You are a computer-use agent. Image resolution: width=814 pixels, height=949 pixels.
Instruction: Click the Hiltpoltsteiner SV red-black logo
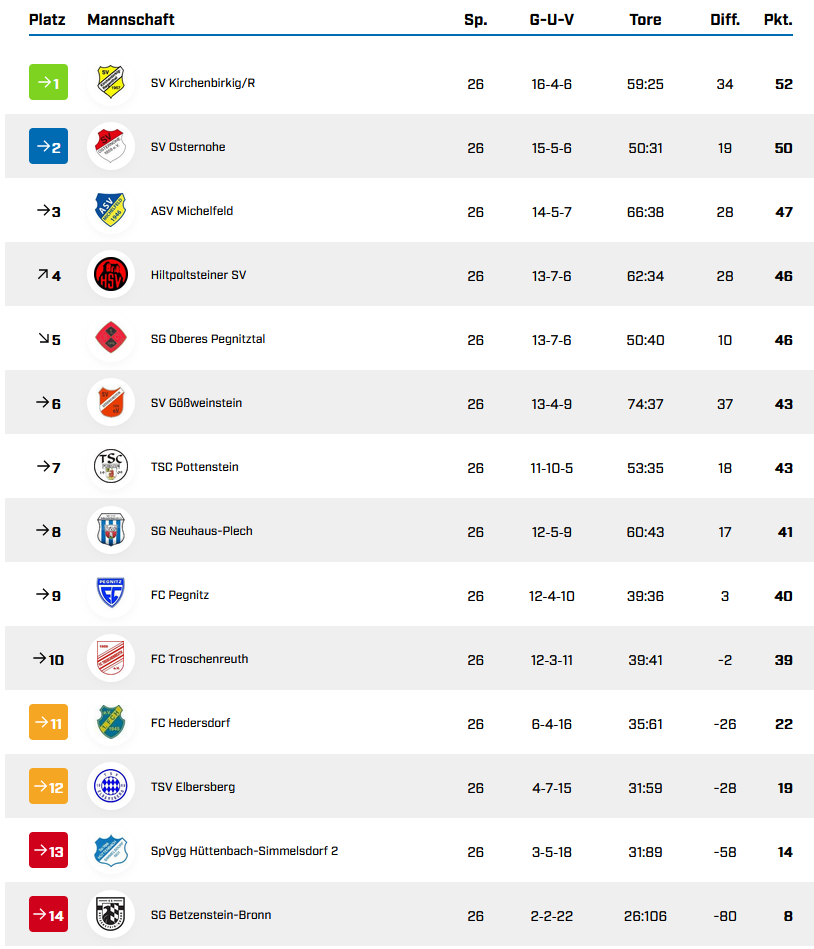pyautogui.click(x=111, y=274)
